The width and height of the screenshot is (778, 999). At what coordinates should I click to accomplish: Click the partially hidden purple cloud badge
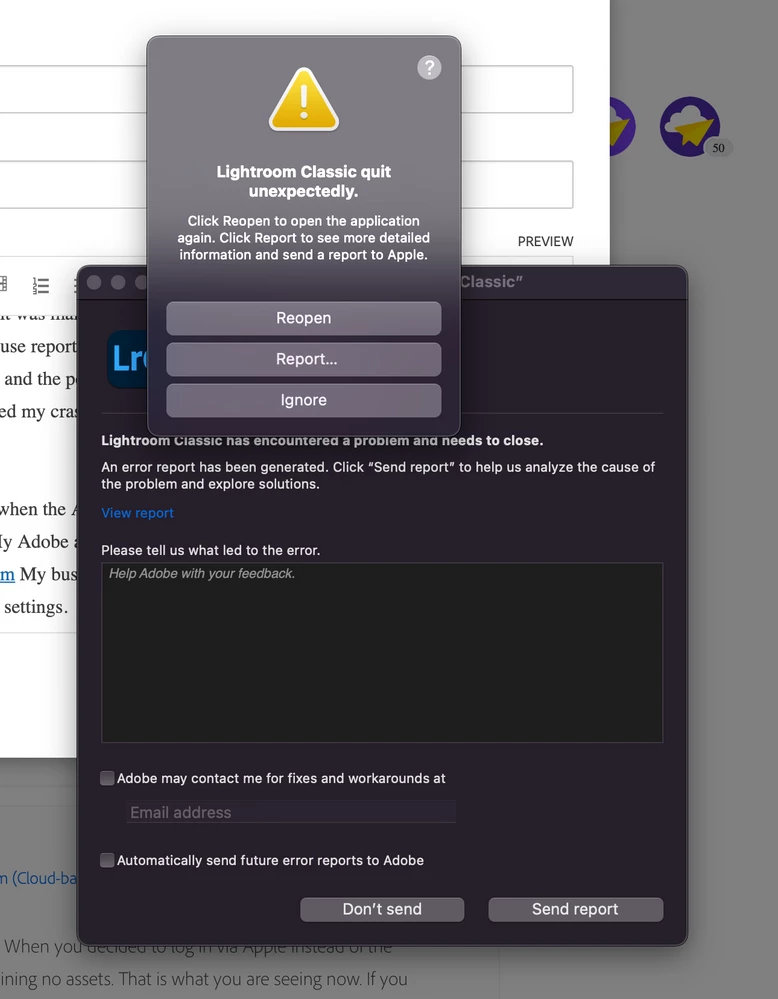(622, 127)
